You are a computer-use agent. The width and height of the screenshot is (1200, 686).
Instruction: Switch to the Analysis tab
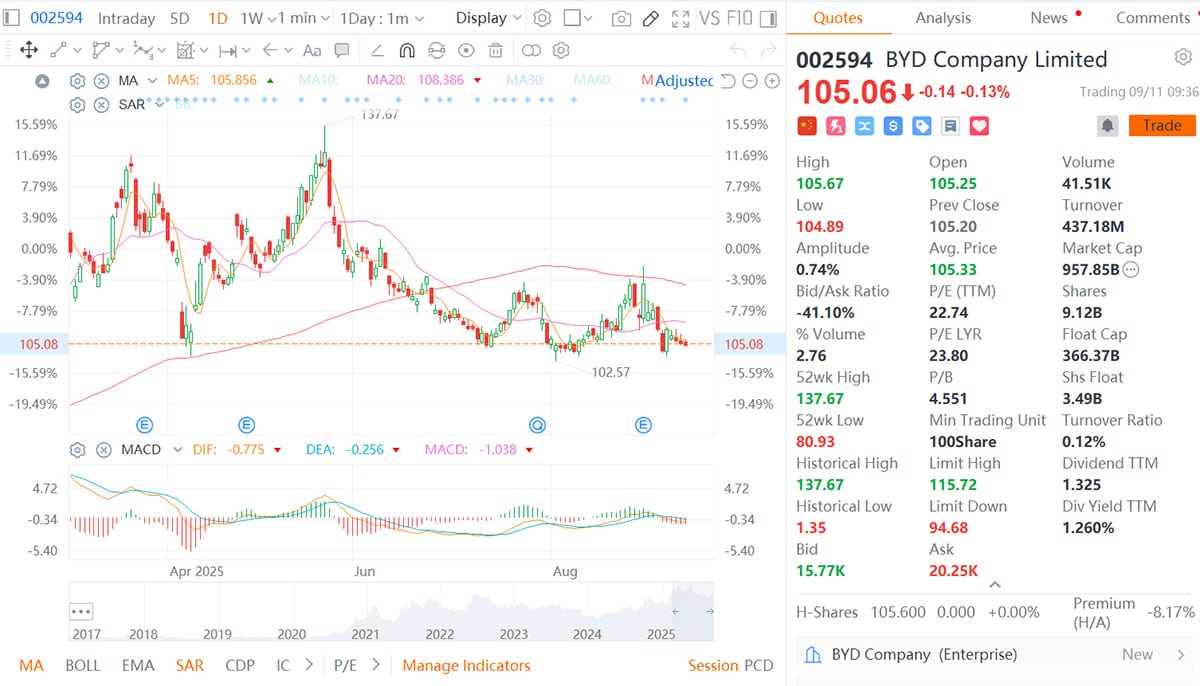[944, 17]
